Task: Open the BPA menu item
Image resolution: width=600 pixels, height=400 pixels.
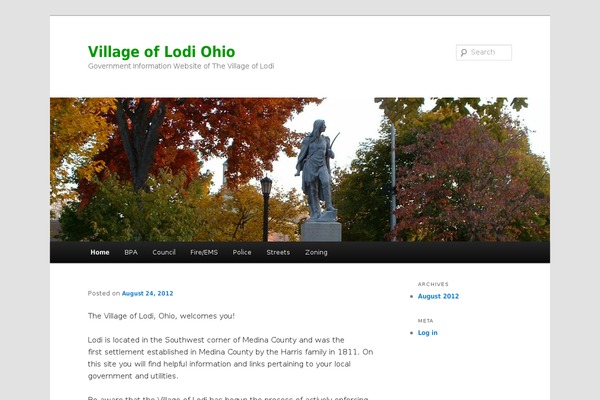Action: (131, 252)
